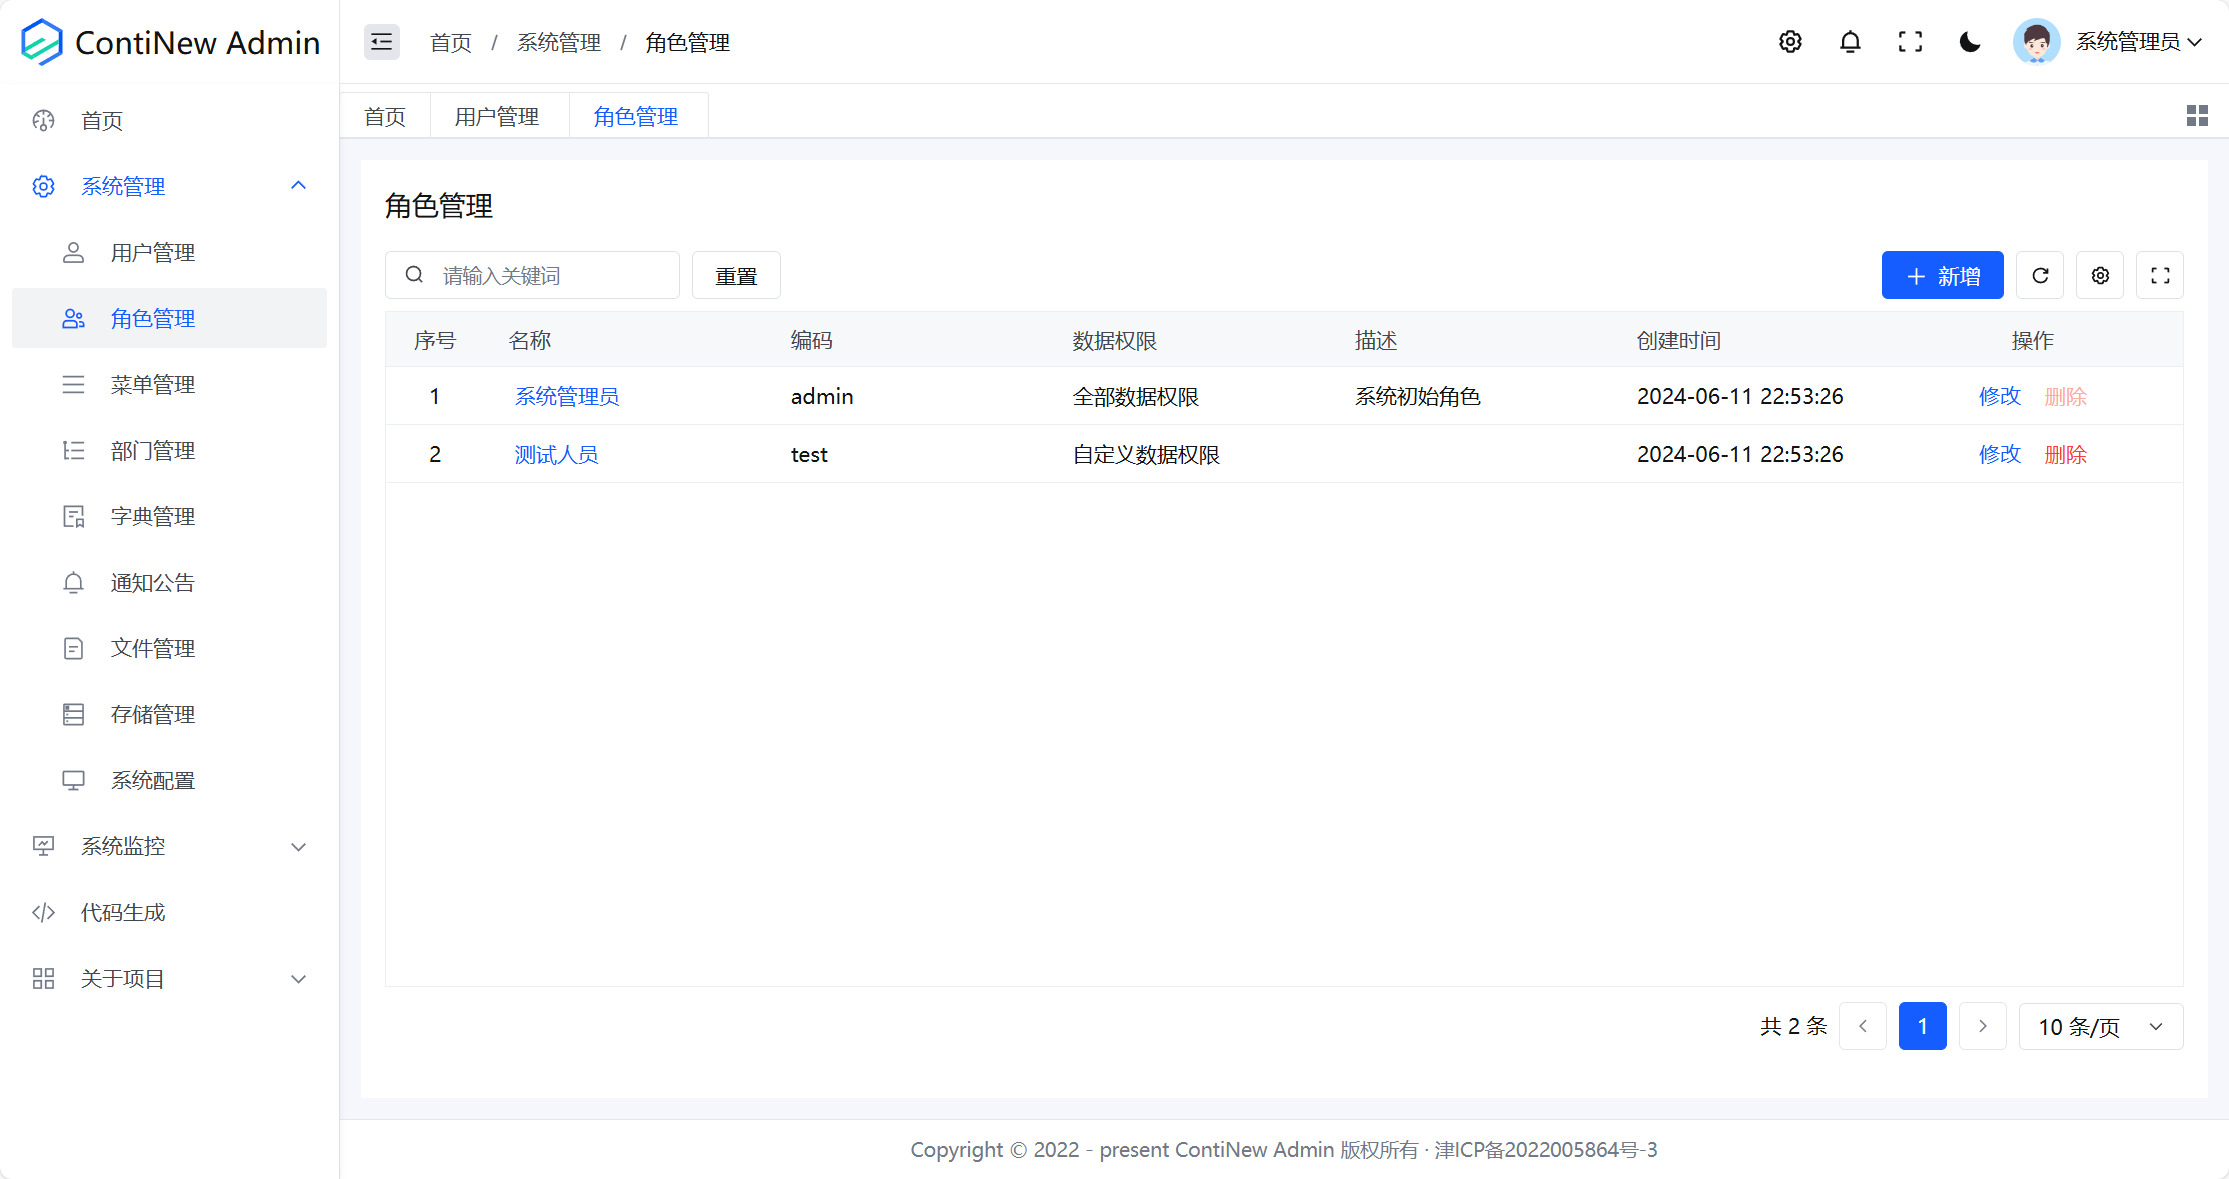Open the settings gear in the top bar

click(1789, 42)
